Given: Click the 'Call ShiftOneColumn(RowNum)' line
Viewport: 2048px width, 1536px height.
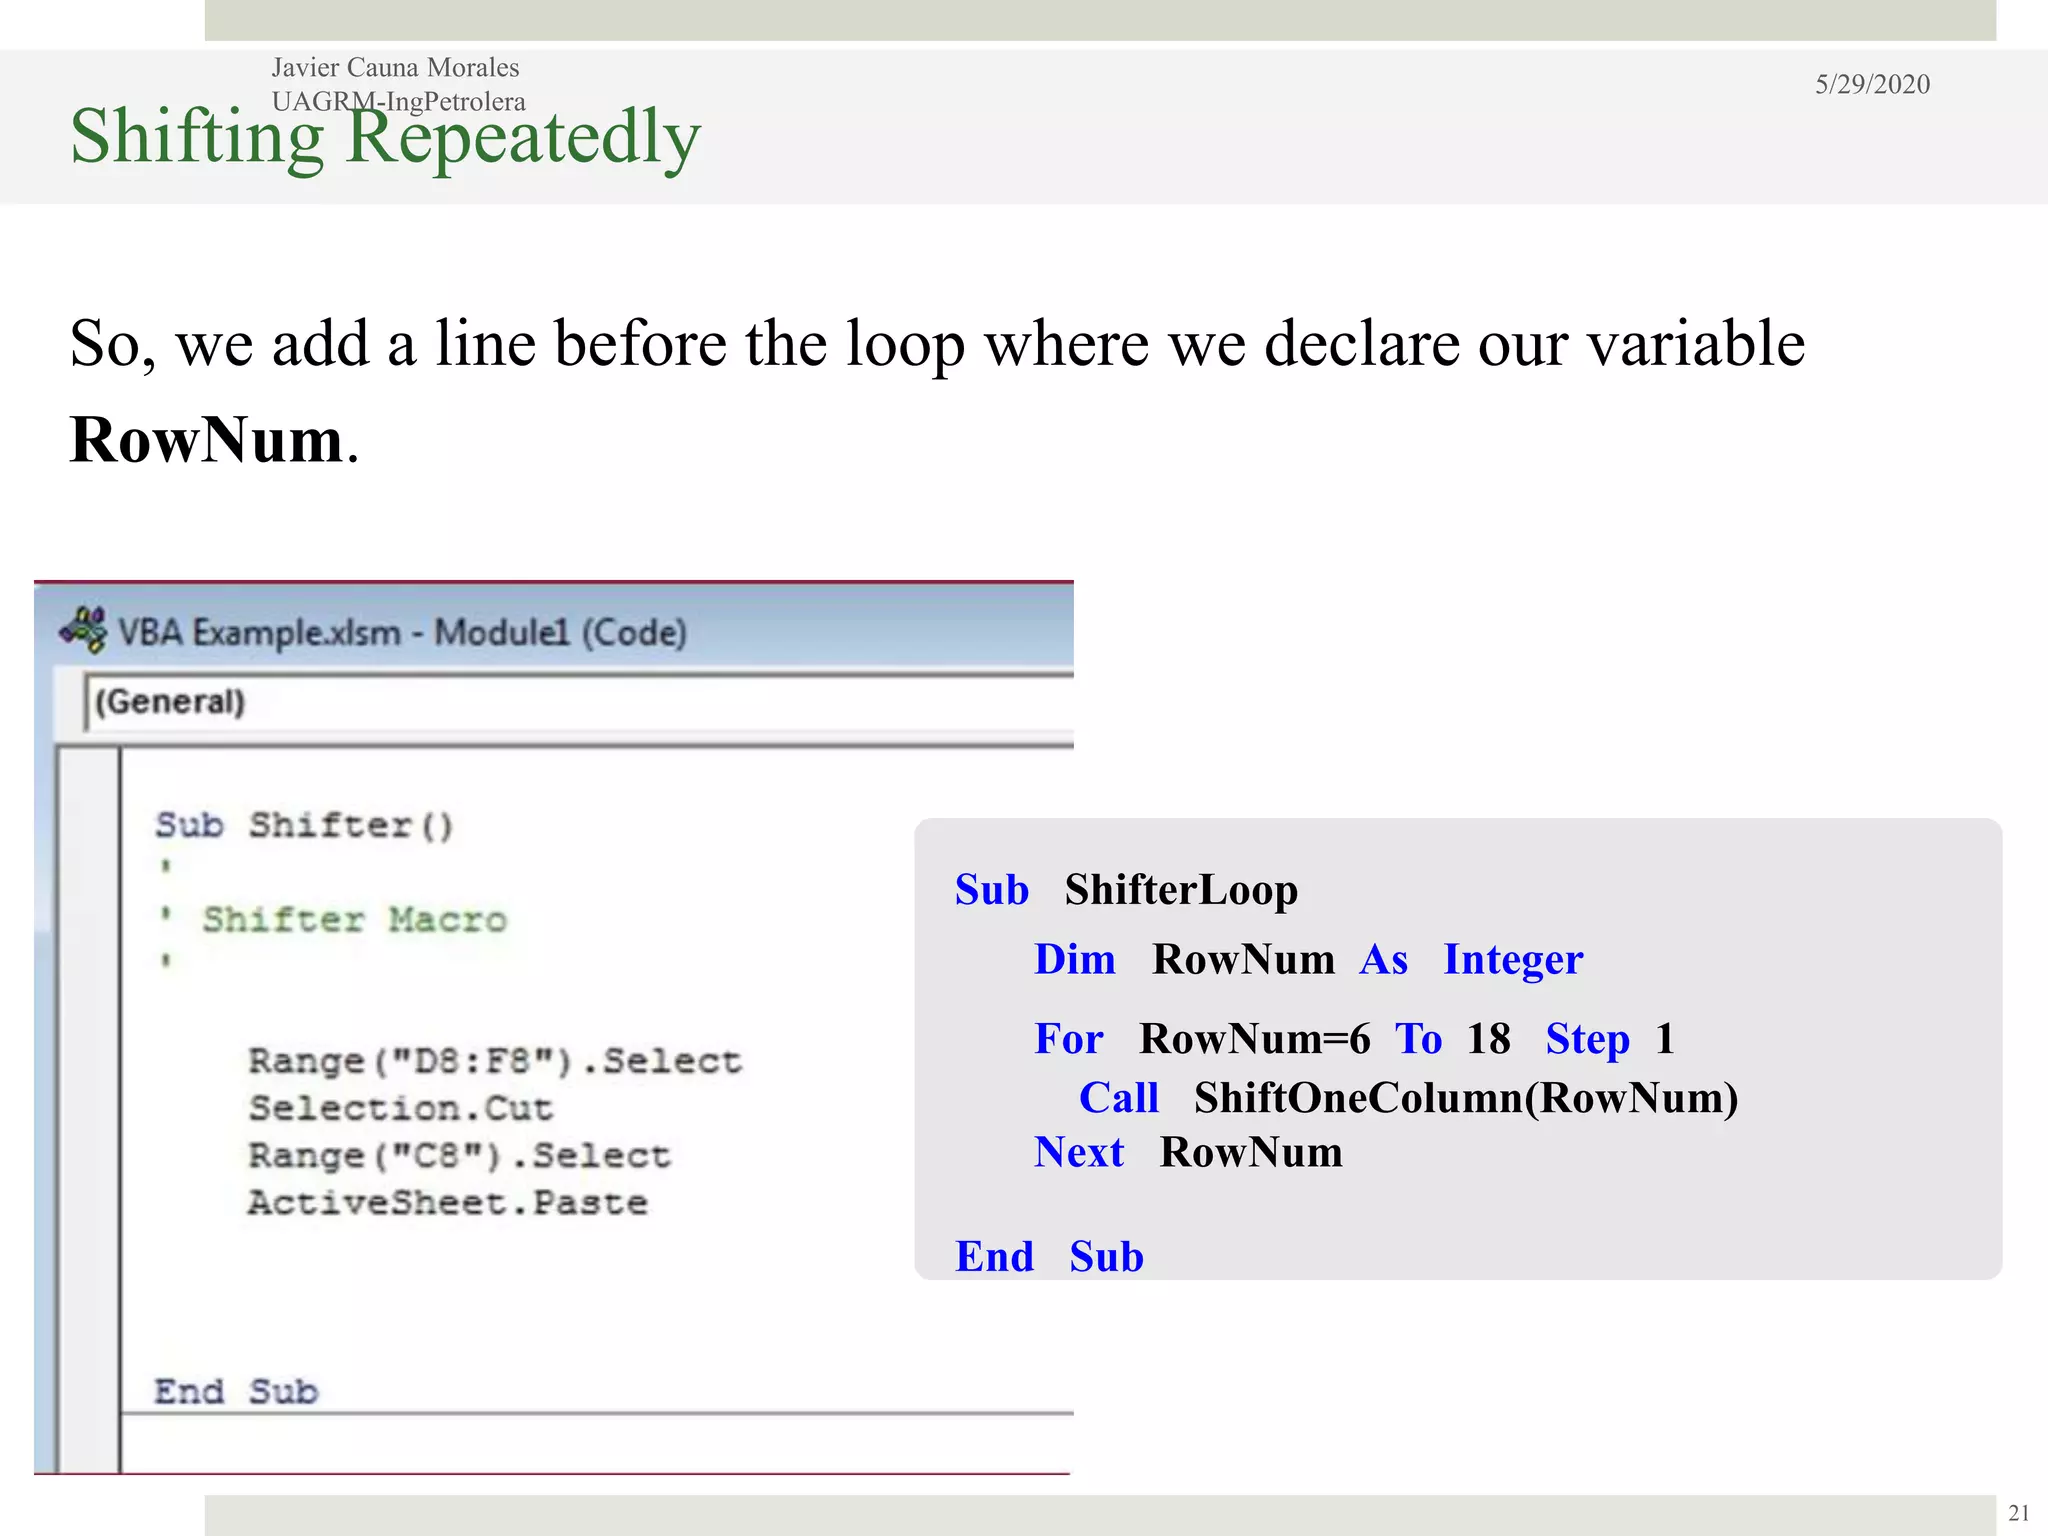Looking at the screenshot, I should pyautogui.click(x=1408, y=1097).
